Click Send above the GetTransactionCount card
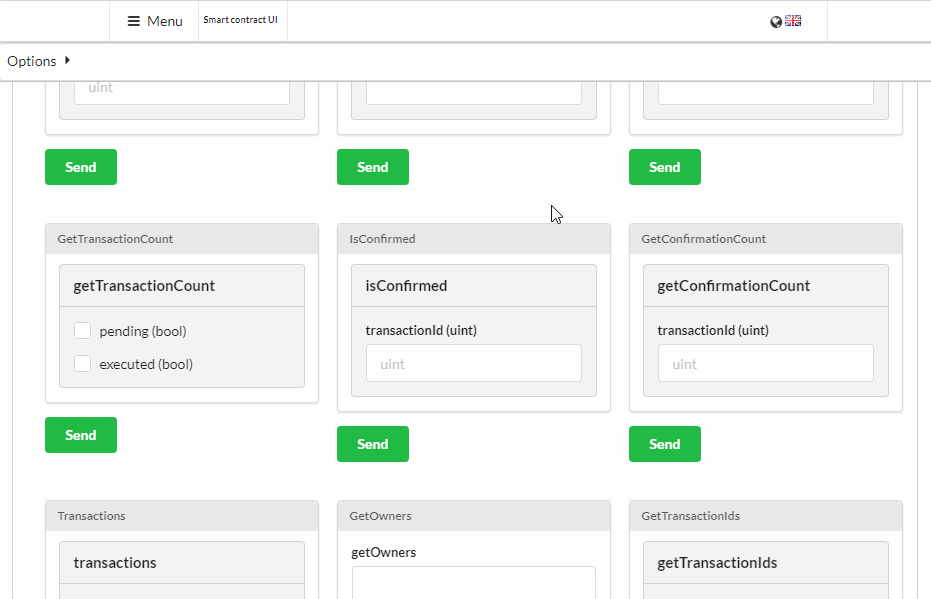This screenshot has height=599, width=931. click(x=81, y=167)
